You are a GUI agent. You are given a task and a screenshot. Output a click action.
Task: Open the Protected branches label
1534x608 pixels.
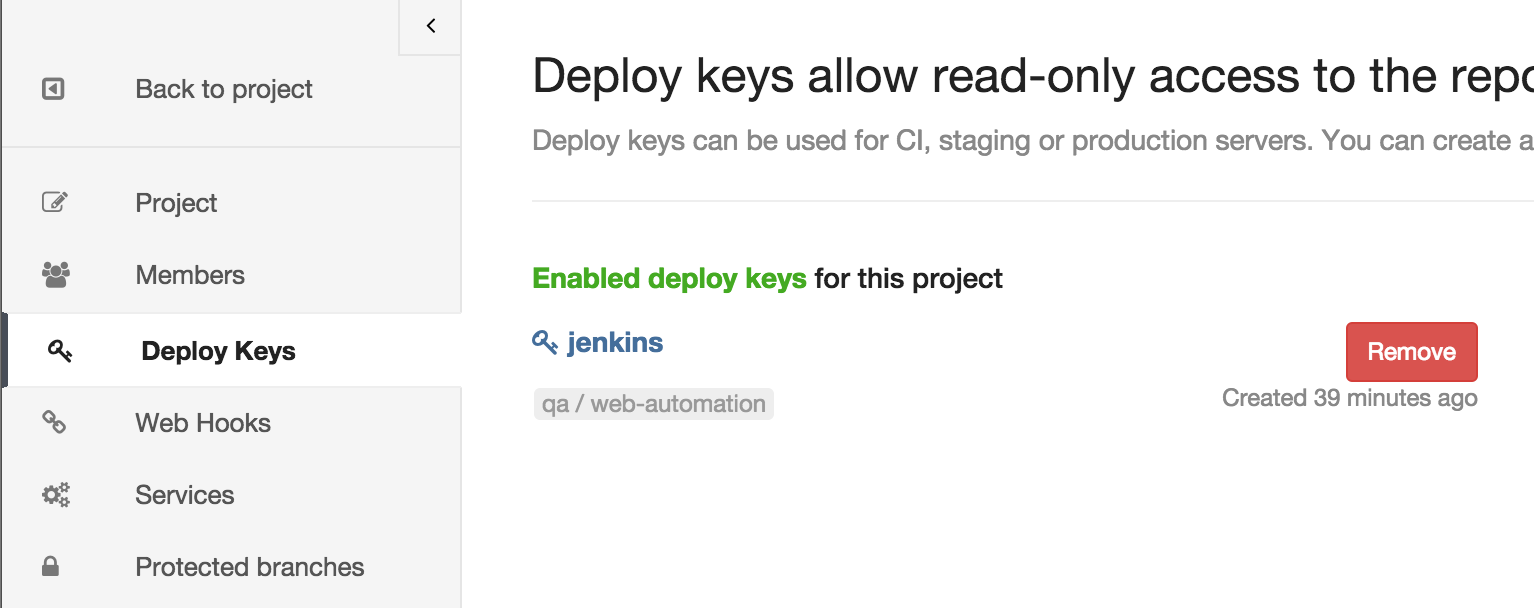[x=250, y=567]
